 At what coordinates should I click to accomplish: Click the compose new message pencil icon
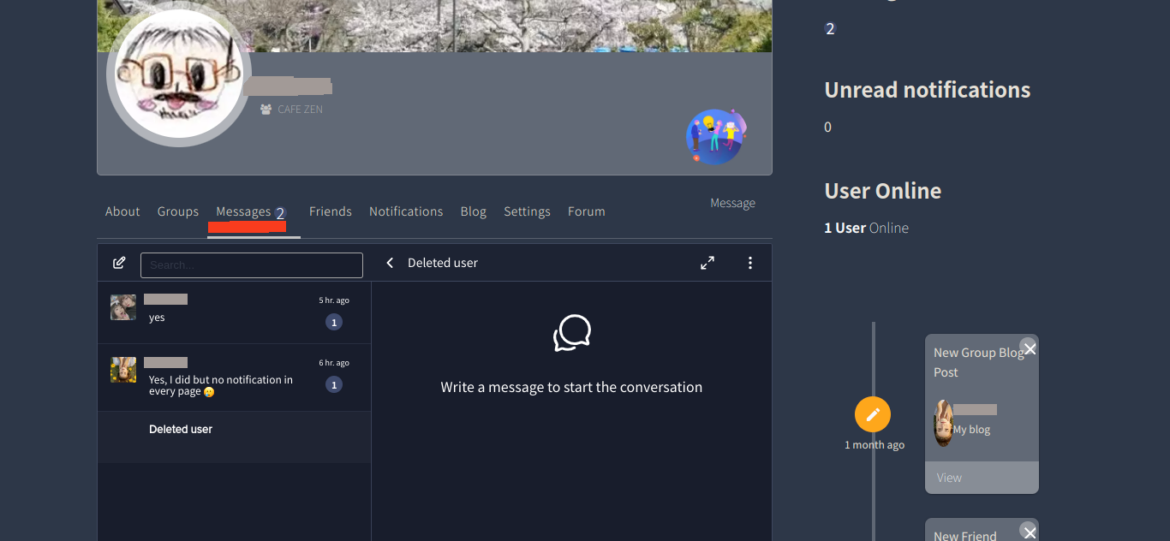coord(119,263)
